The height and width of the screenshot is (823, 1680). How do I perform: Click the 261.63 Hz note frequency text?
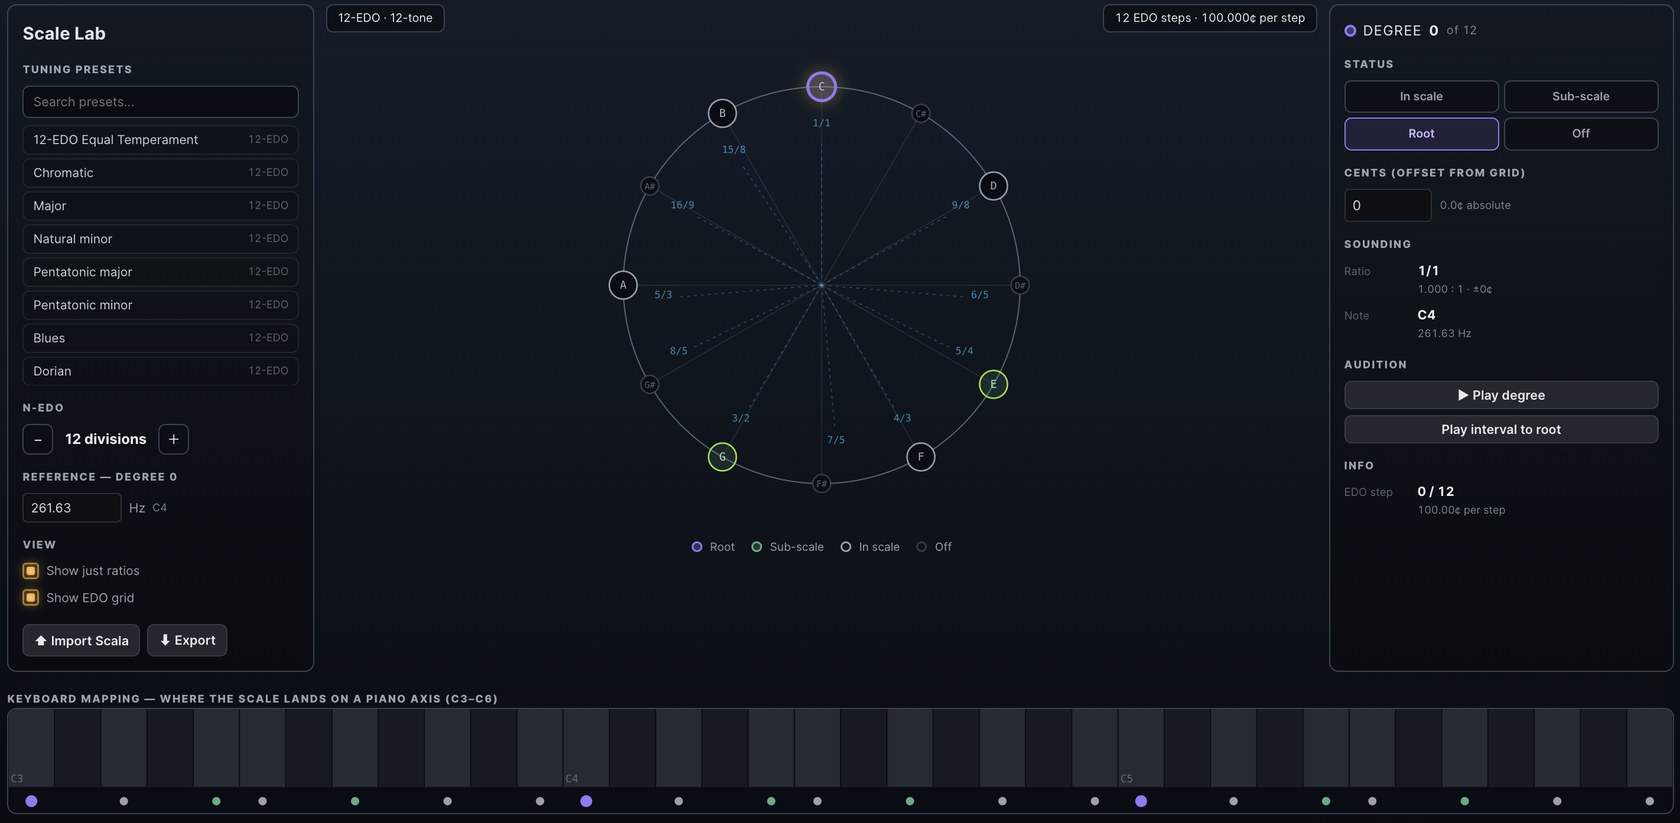(1444, 334)
